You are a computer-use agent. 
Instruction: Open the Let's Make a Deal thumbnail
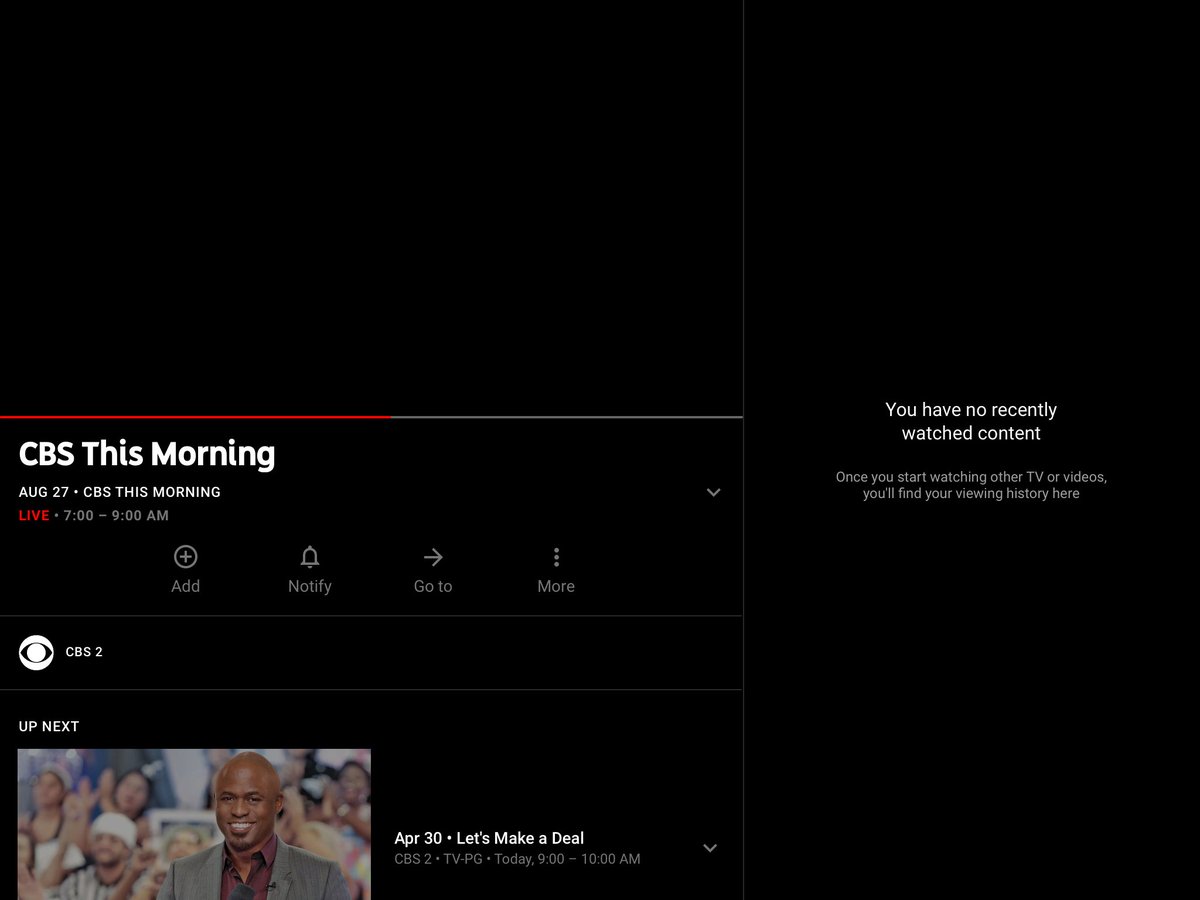pos(194,824)
